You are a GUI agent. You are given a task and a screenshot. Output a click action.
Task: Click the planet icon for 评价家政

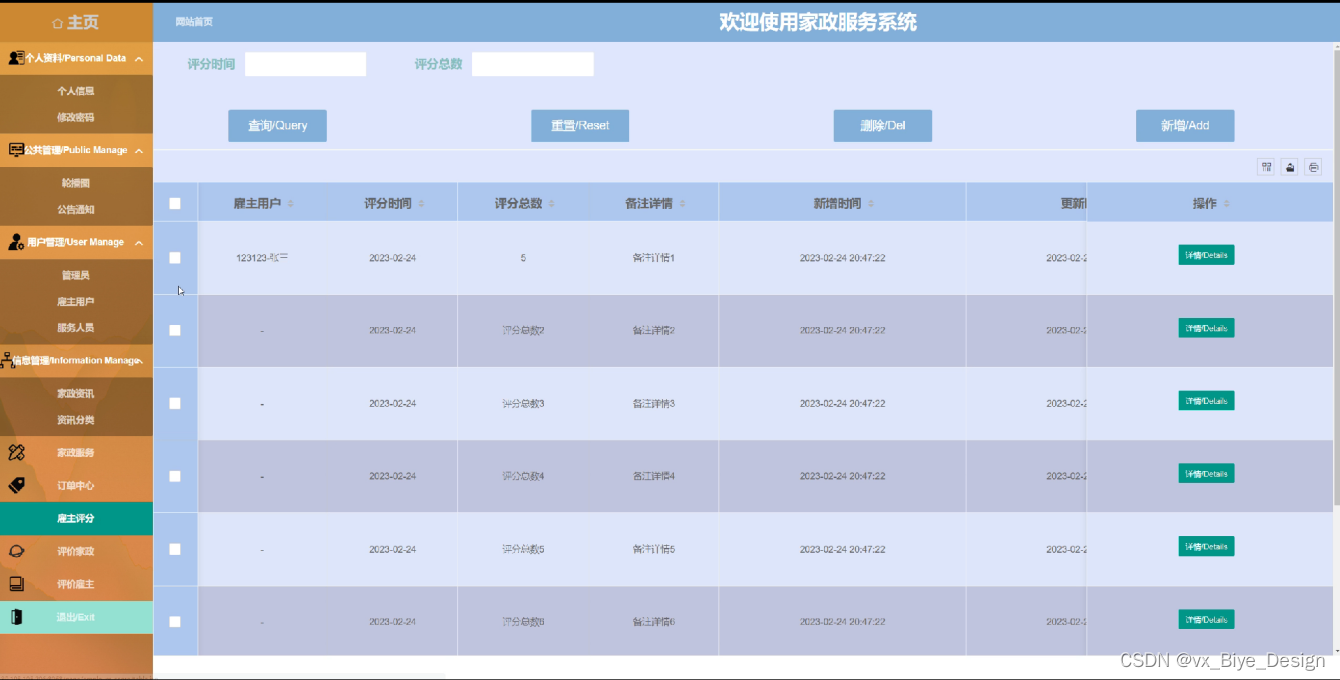coord(16,551)
